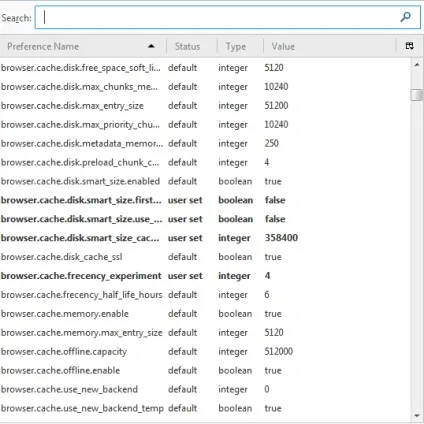Click true value in use_new_backend_temp row
Viewport: 424px width, 424px height.
(273, 408)
